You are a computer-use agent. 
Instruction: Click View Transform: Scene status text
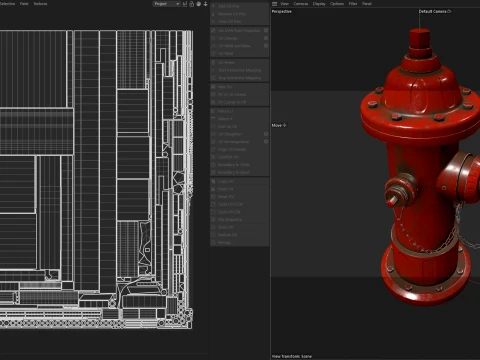click(x=292, y=356)
